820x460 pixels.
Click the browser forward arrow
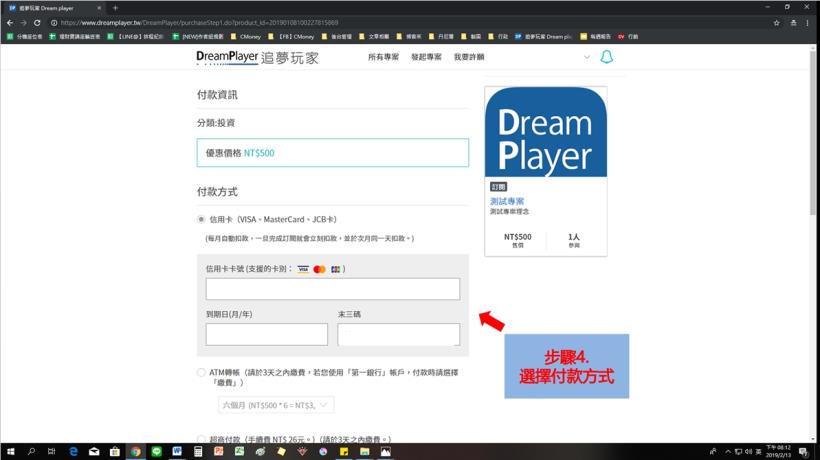24,23
